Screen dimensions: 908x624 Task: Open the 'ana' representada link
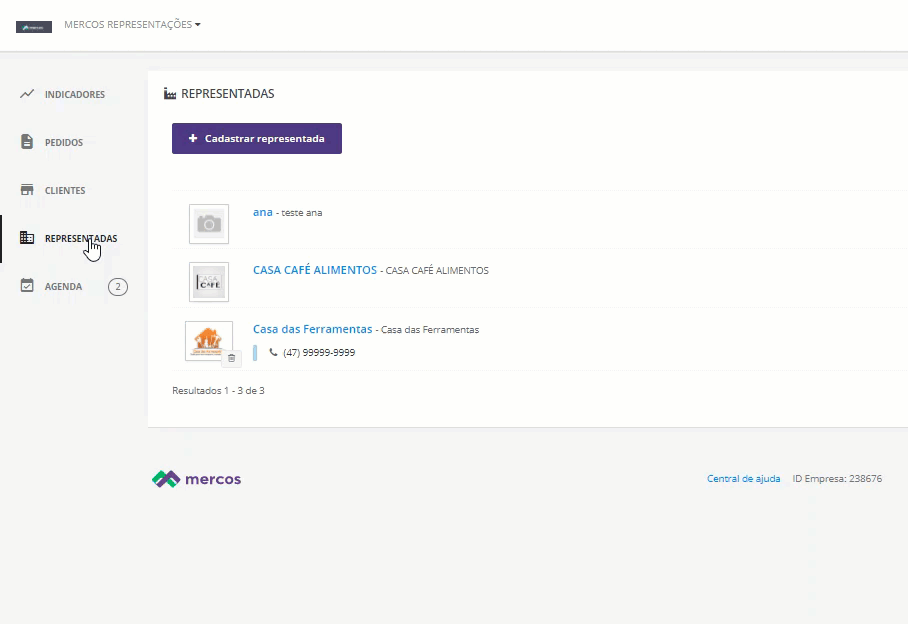point(262,212)
